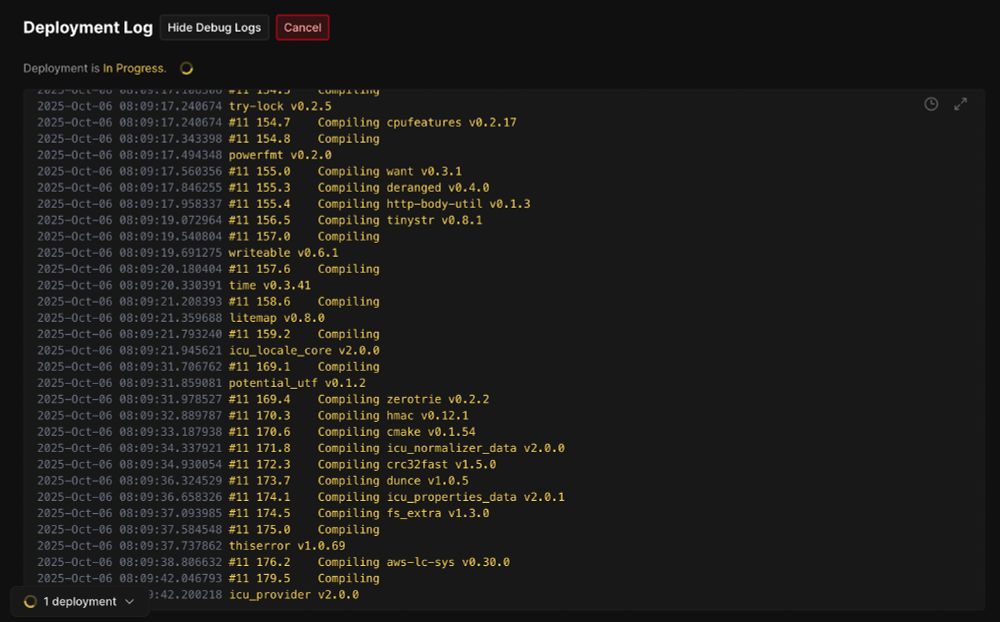Viewport: 1000px width, 622px height.
Task: Select the Compiling icu_normalizer_data v2.0.0 line
Action: point(301,448)
